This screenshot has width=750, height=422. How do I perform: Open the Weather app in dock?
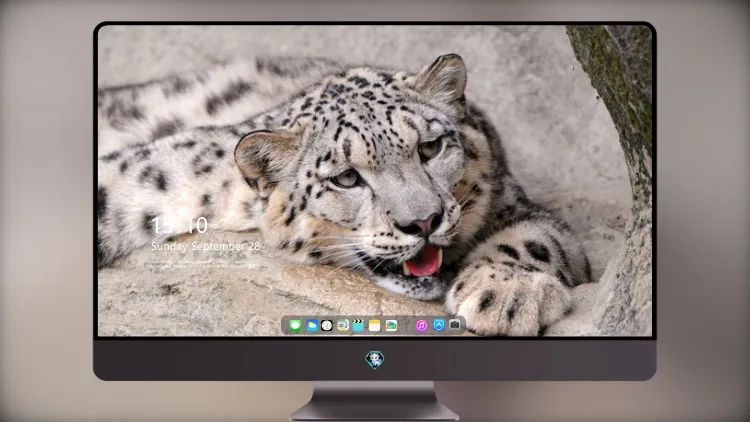(x=311, y=326)
